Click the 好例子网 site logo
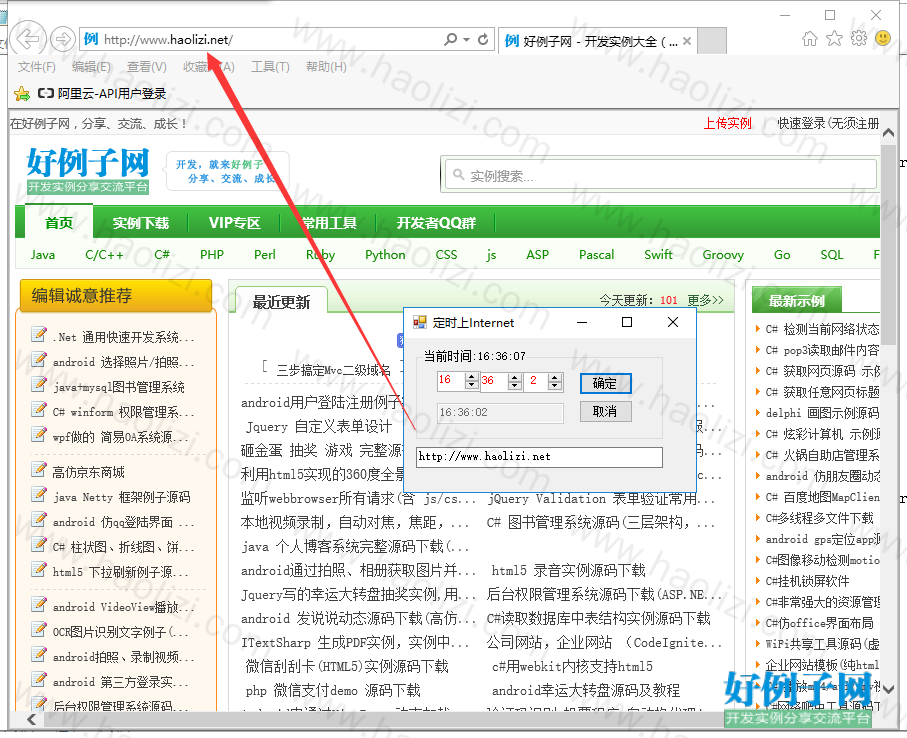Screen dimensions: 907x738 [x=87, y=170]
